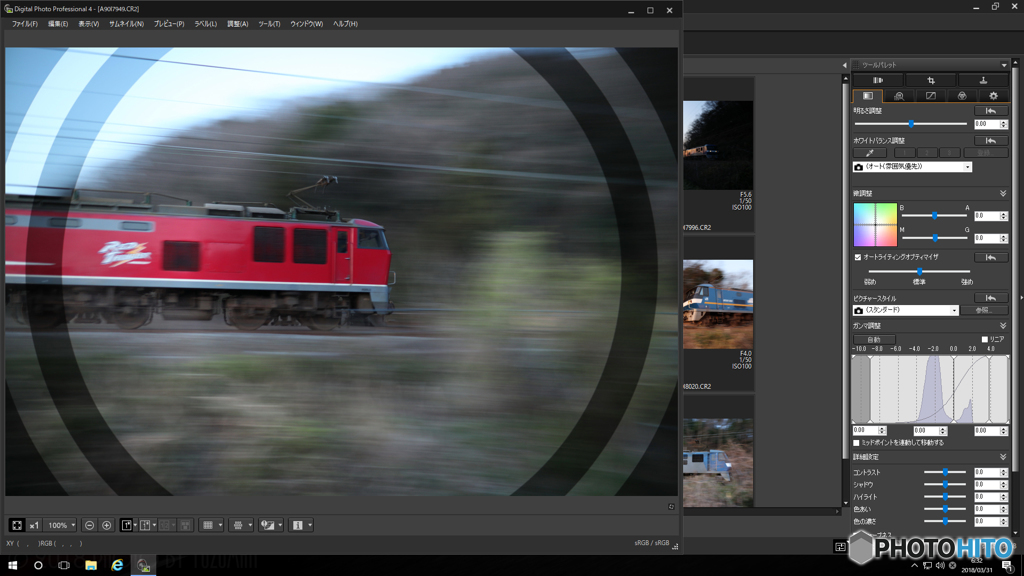Select the red locomotive night thumbnail F5.6
The height and width of the screenshot is (576, 1024).
click(718, 145)
